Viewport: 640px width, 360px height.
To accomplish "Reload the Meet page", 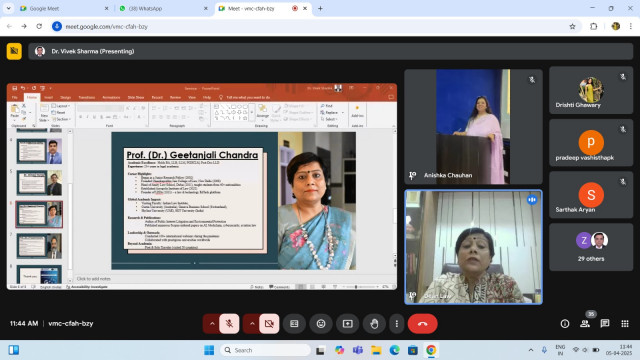I will (x=39, y=27).
